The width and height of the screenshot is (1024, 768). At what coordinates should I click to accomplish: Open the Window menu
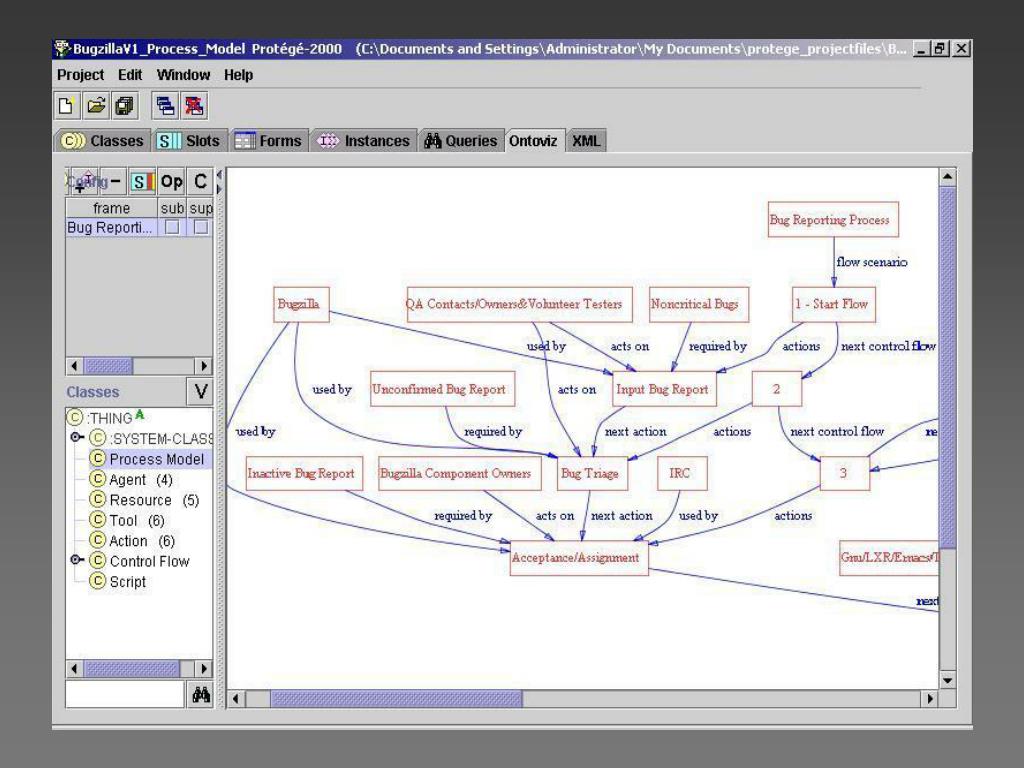(184, 75)
